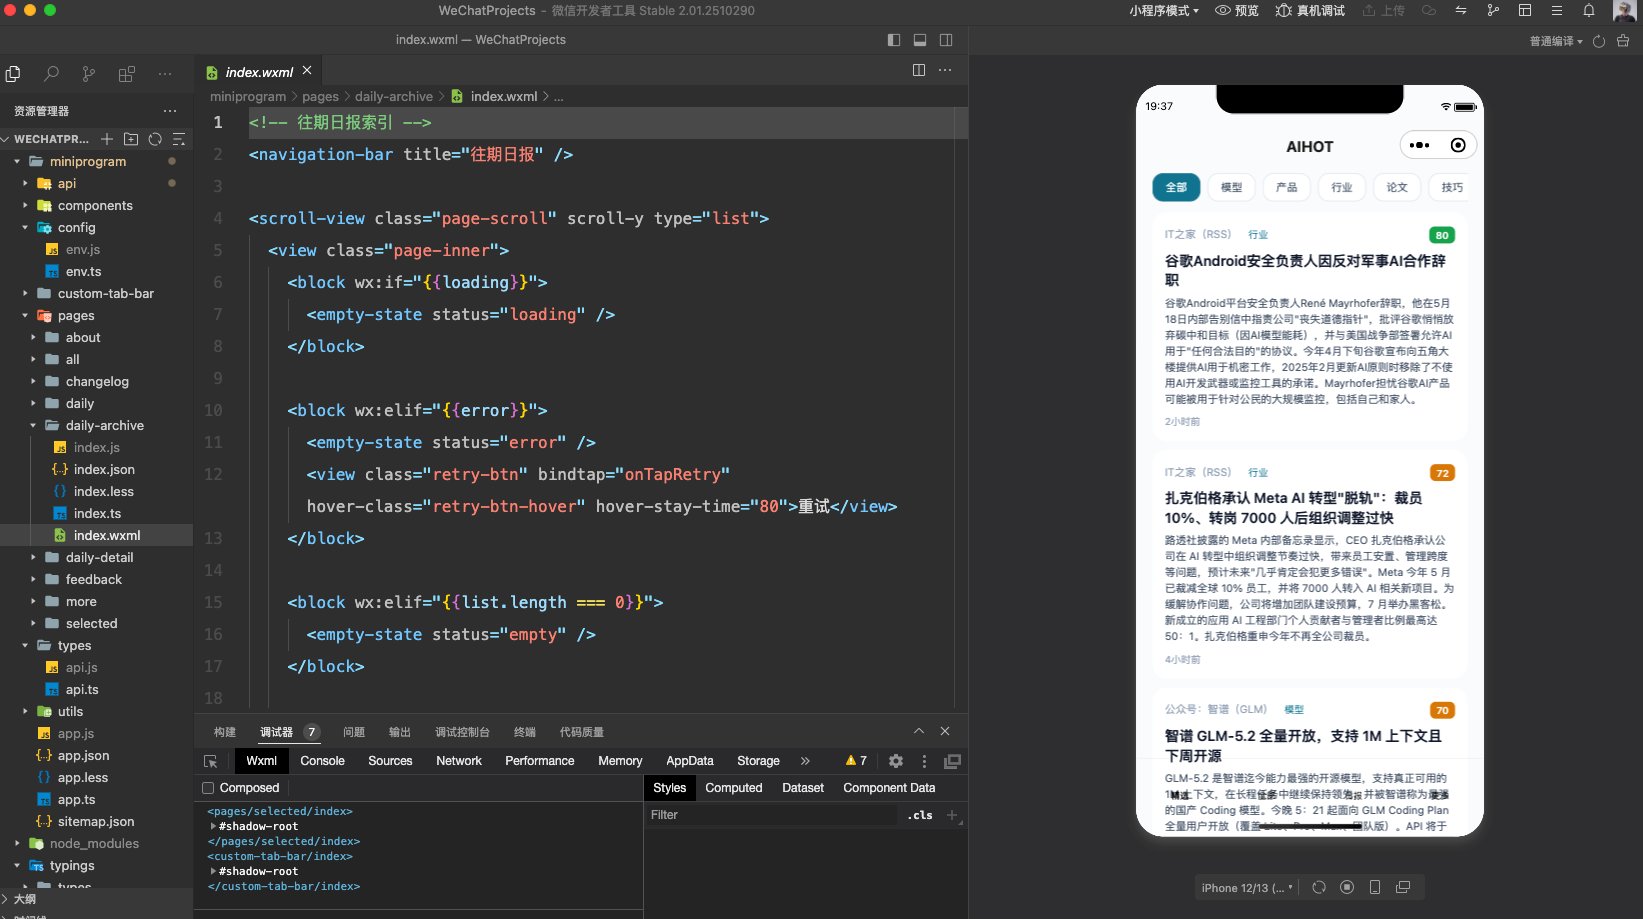Expand #shadow-root under pages/selected/index
Screen dimensions: 1643x919
tap(213, 827)
